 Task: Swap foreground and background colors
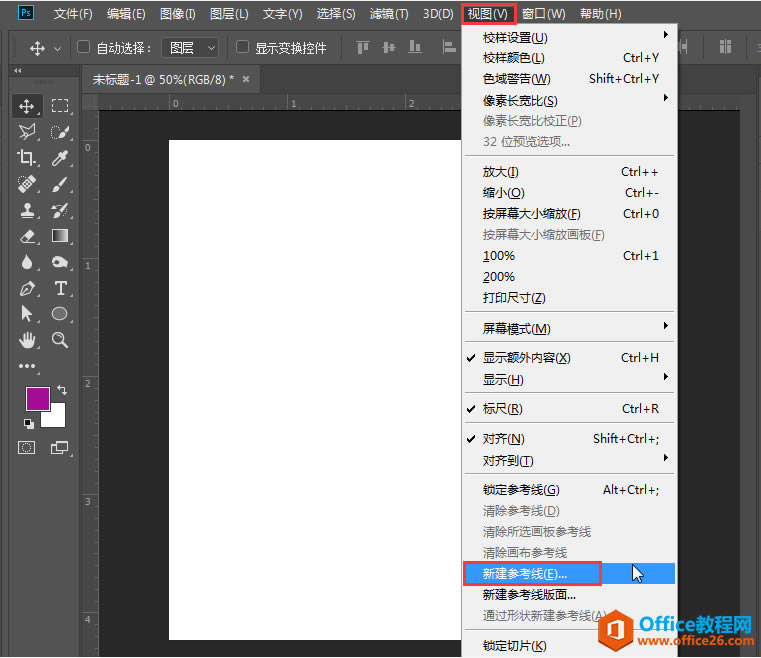tap(62, 390)
